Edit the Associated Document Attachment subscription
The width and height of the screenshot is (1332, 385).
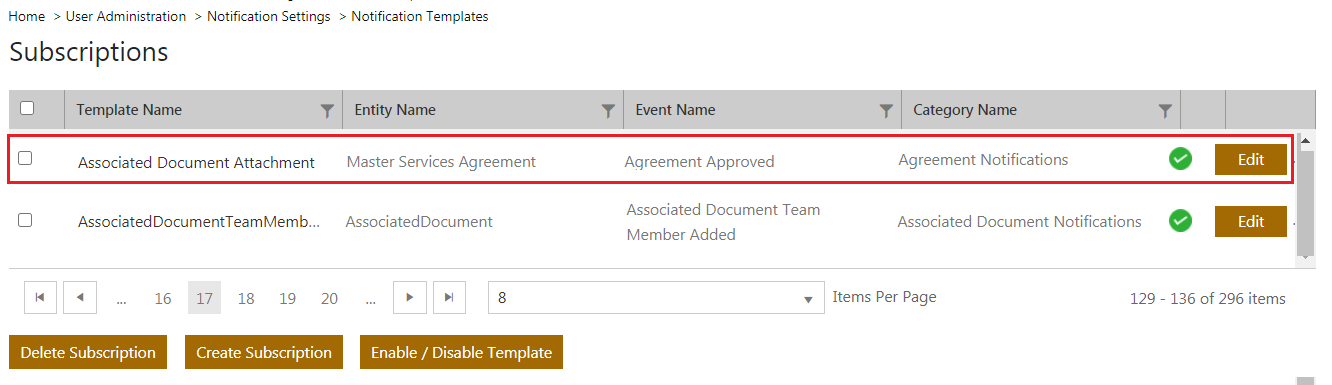pyautogui.click(x=1251, y=159)
